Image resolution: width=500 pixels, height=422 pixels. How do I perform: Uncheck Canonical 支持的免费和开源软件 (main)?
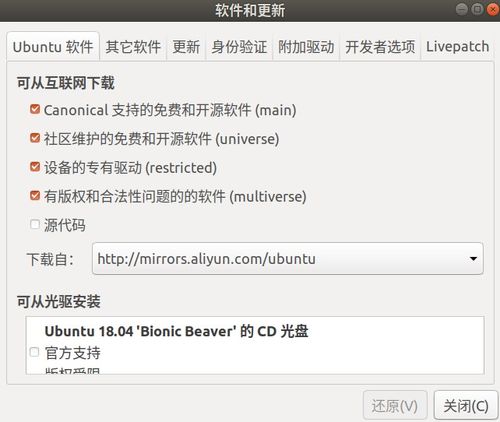click(35, 109)
